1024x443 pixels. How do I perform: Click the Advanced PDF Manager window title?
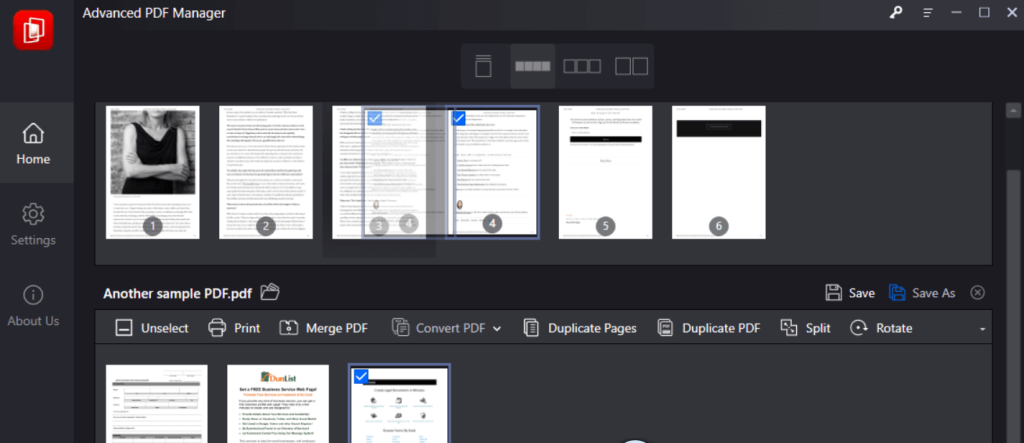point(154,13)
